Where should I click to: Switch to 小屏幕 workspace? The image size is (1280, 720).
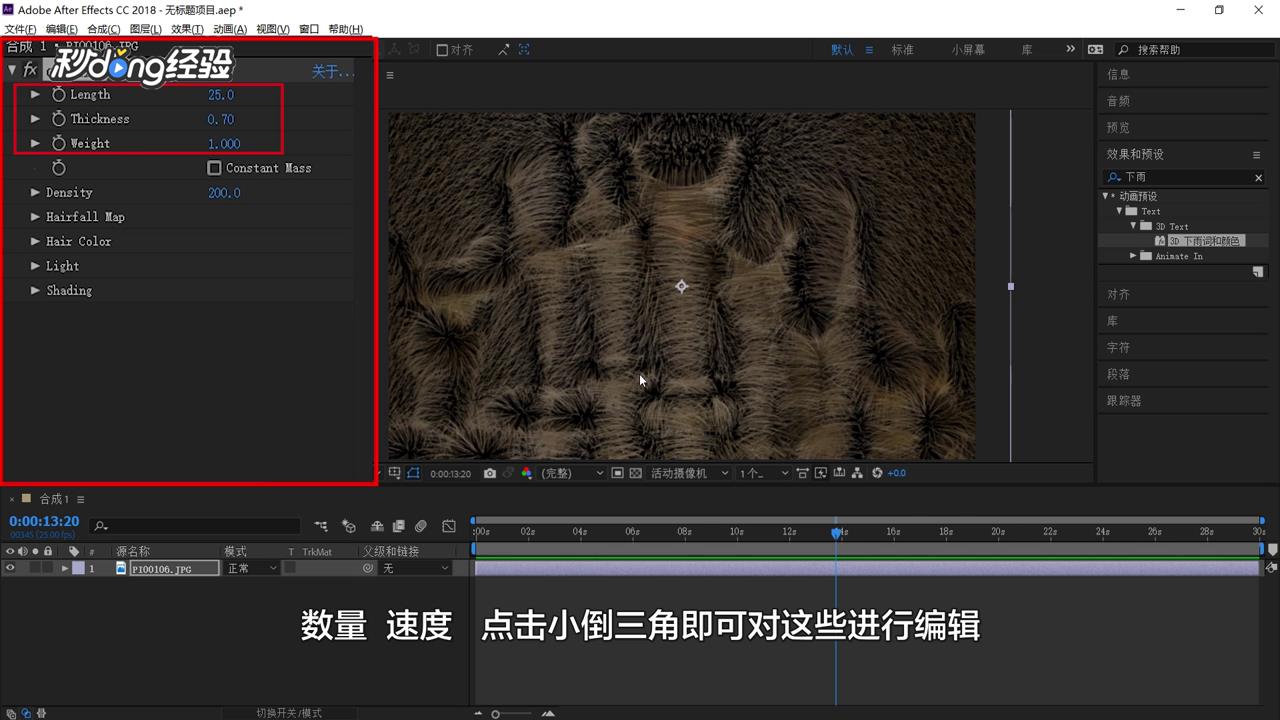pos(968,50)
